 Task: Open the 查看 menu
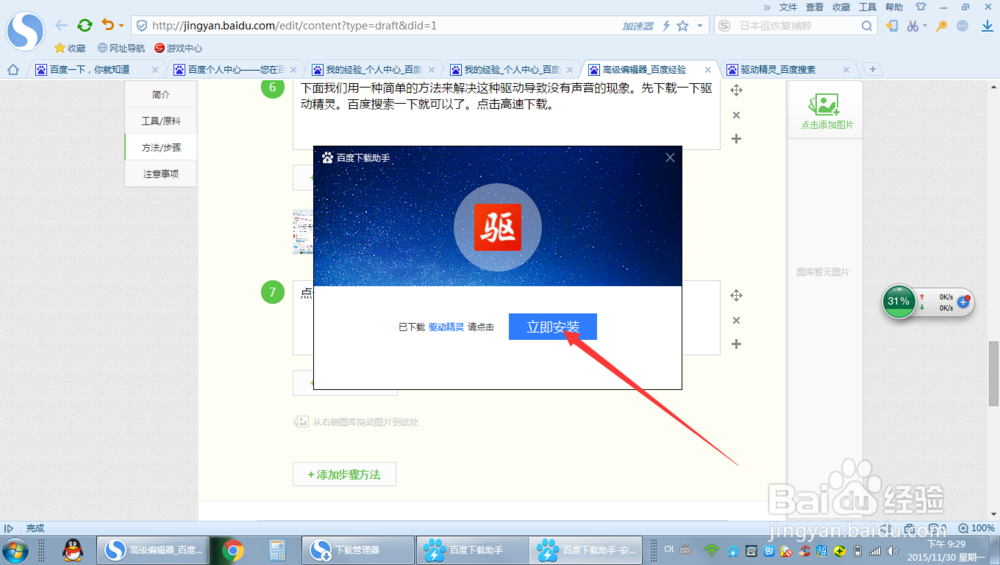(814, 7)
